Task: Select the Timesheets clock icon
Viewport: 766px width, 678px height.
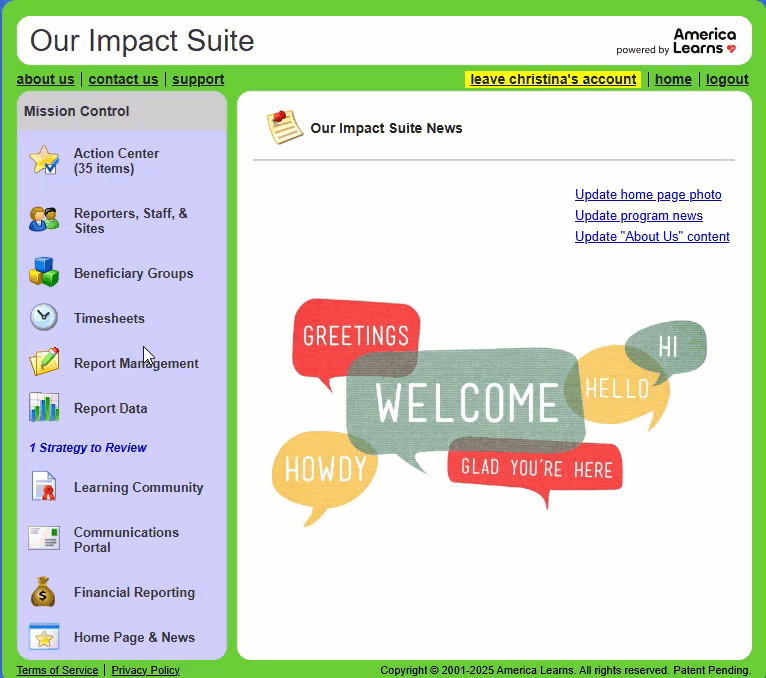Action: click(x=44, y=318)
